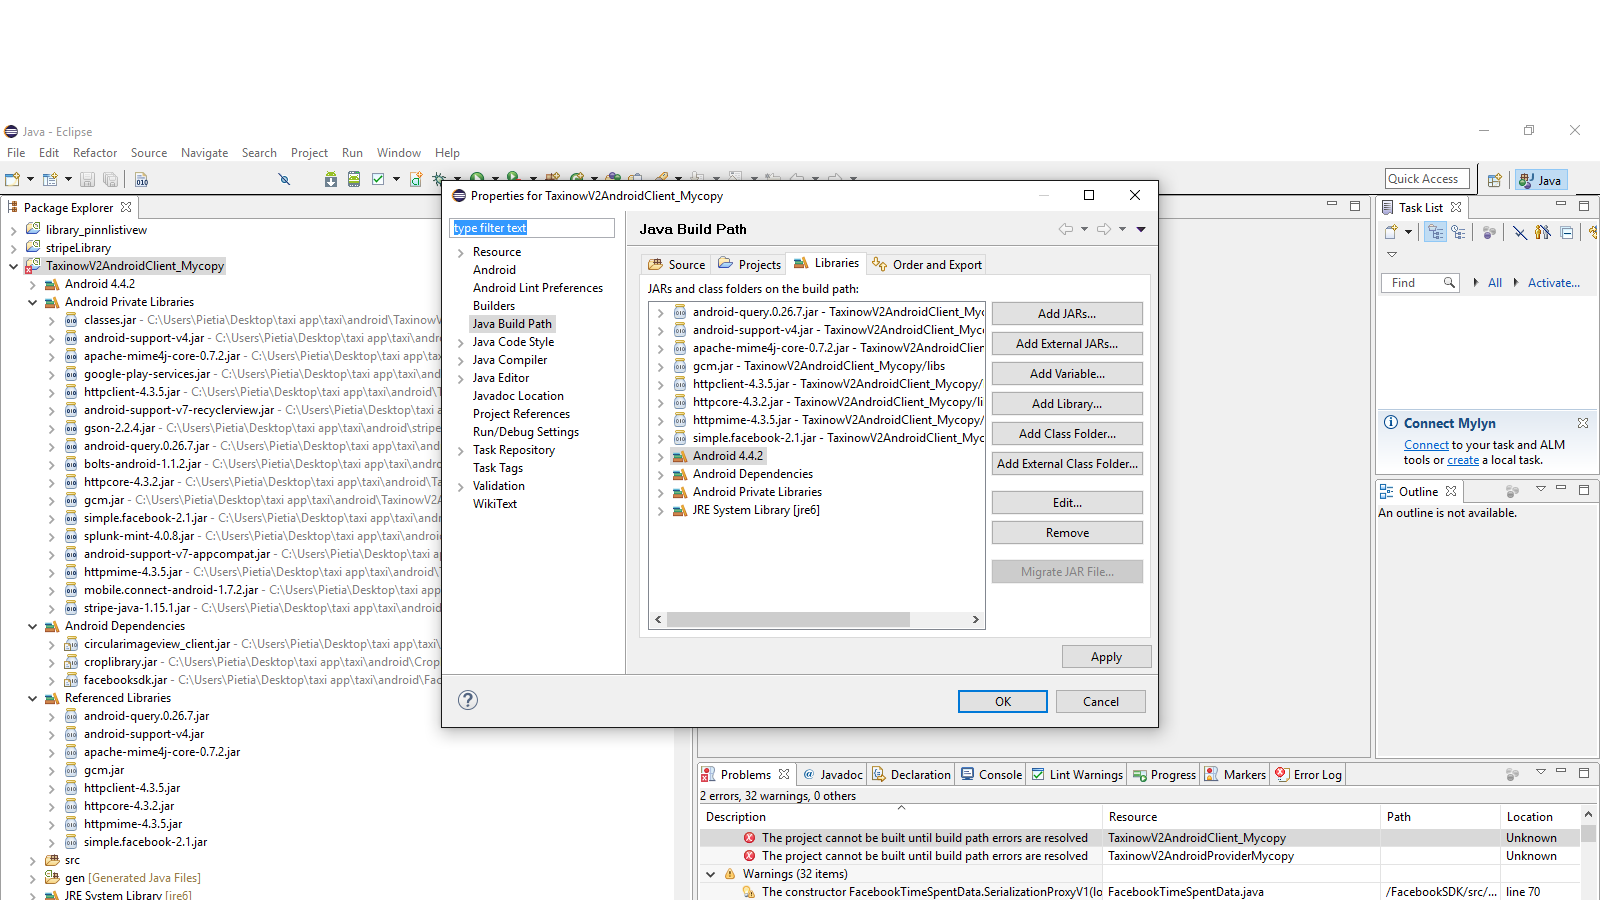The height and width of the screenshot is (900, 1600).
Task: Expand the Java Compiler preferences node
Action: coord(460,361)
